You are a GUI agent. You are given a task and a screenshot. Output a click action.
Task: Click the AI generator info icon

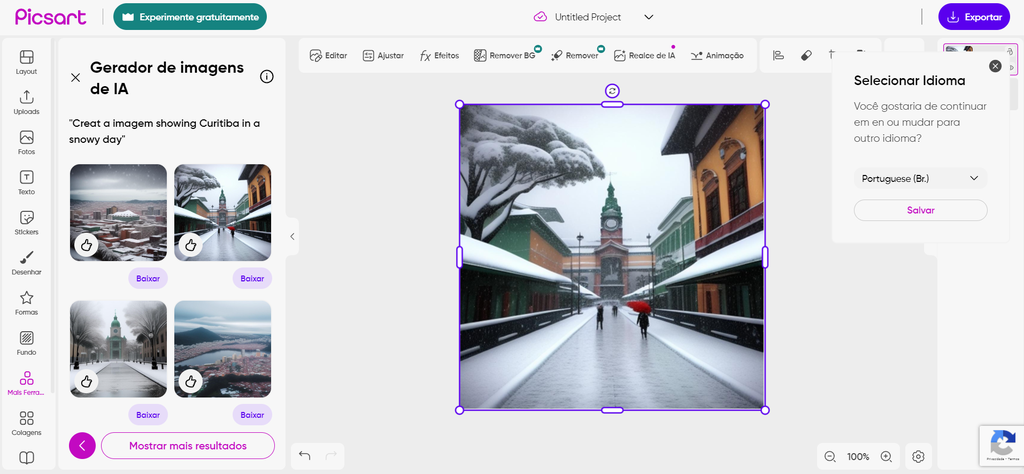(x=267, y=77)
